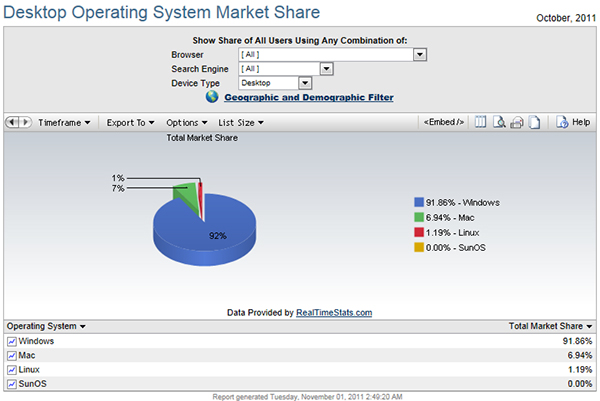The image size is (600, 401).
Task: Open the Export To menu
Action: click(130, 122)
